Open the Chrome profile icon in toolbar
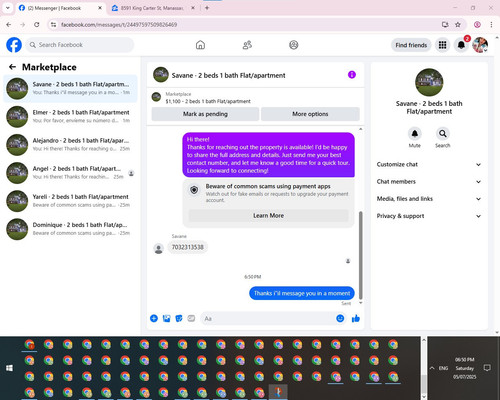This screenshot has width=500, height=400. click(477, 24)
